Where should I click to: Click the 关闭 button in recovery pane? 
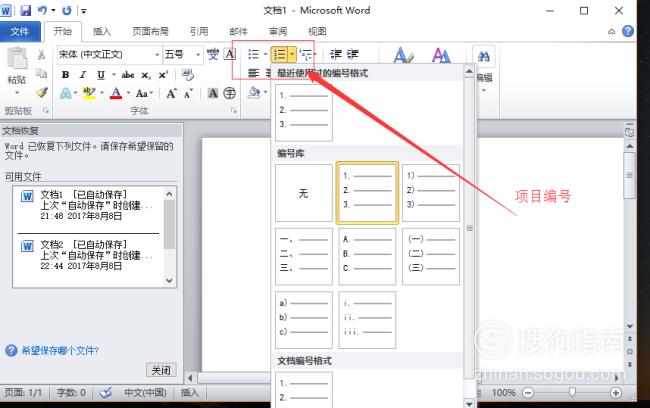click(161, 370)
